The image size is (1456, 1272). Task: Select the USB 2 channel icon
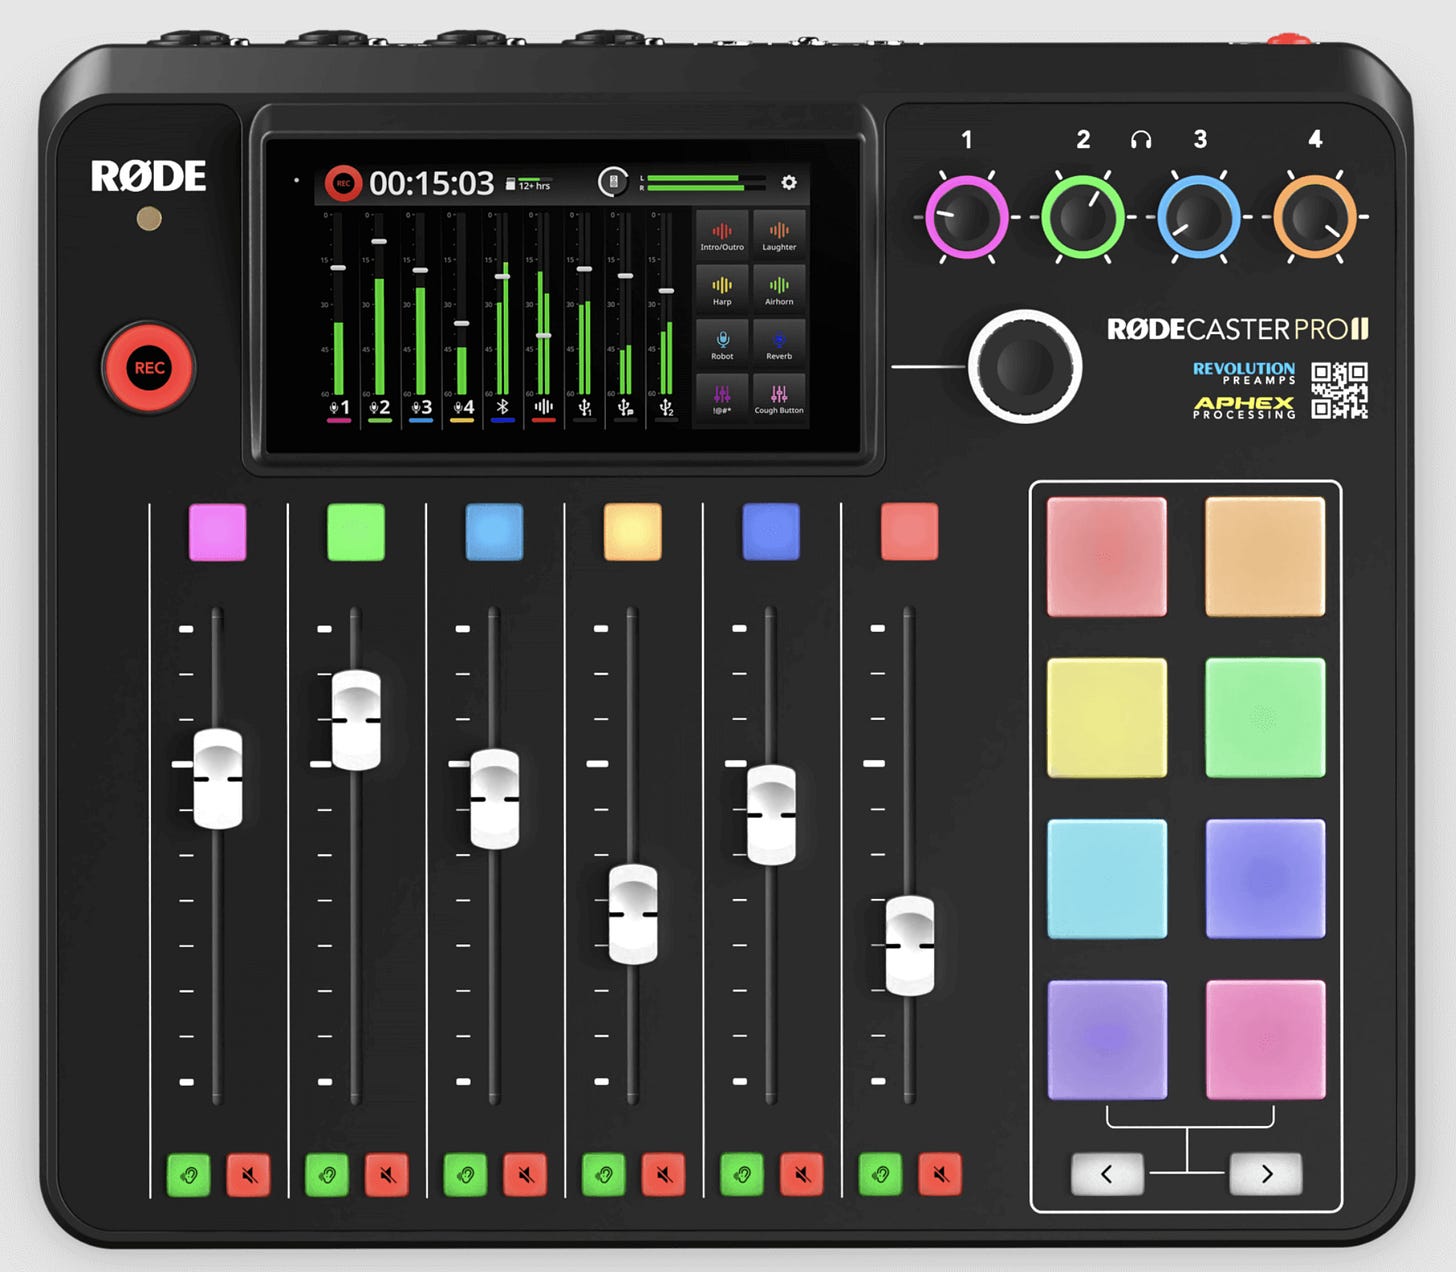tap(666, 407)
